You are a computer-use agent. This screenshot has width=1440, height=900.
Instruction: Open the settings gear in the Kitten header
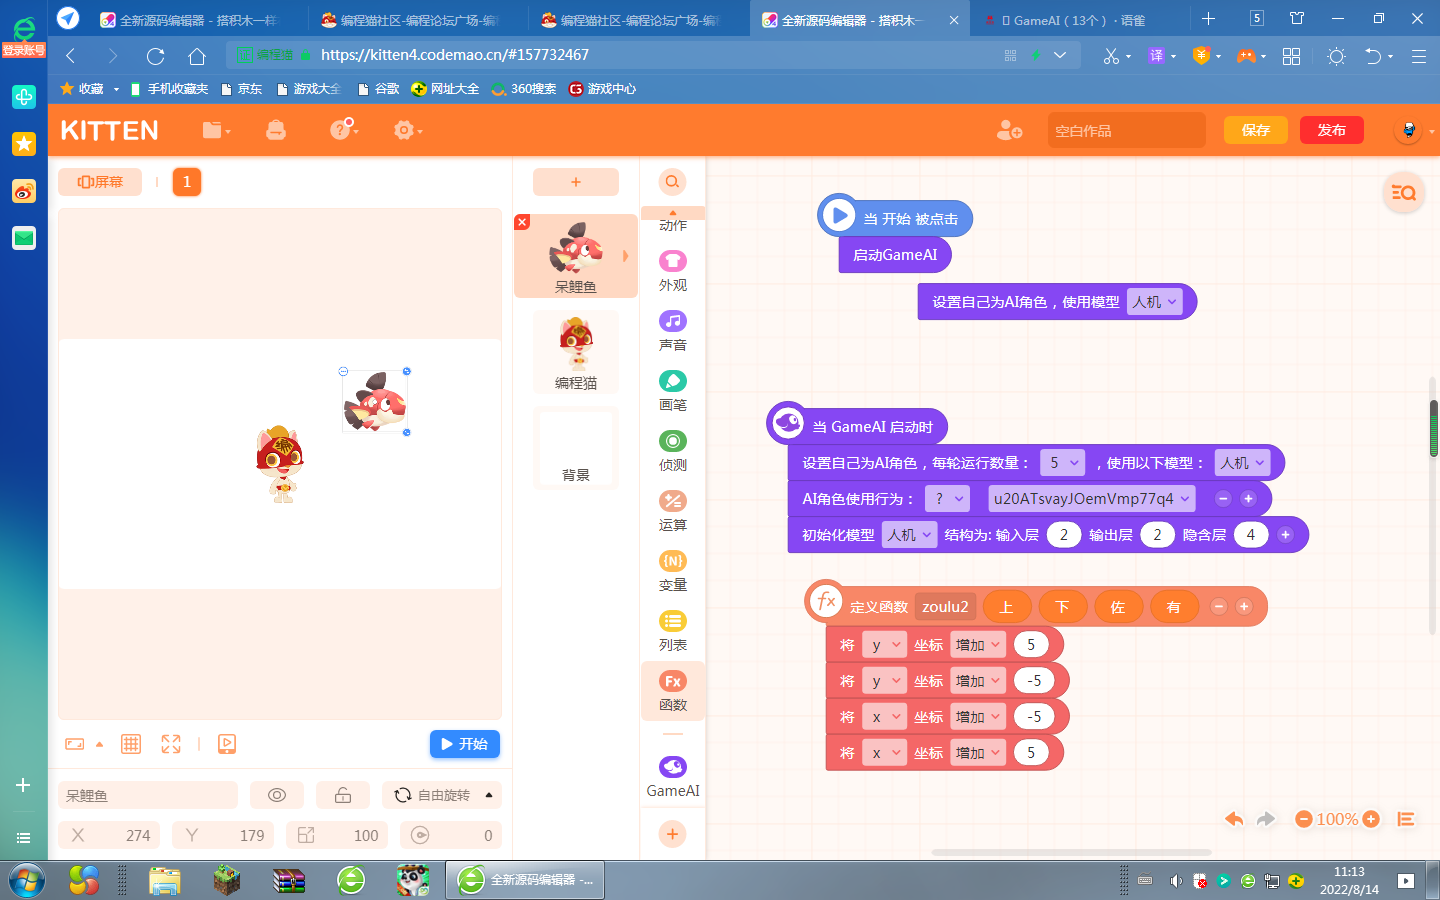tap(405, 130)
